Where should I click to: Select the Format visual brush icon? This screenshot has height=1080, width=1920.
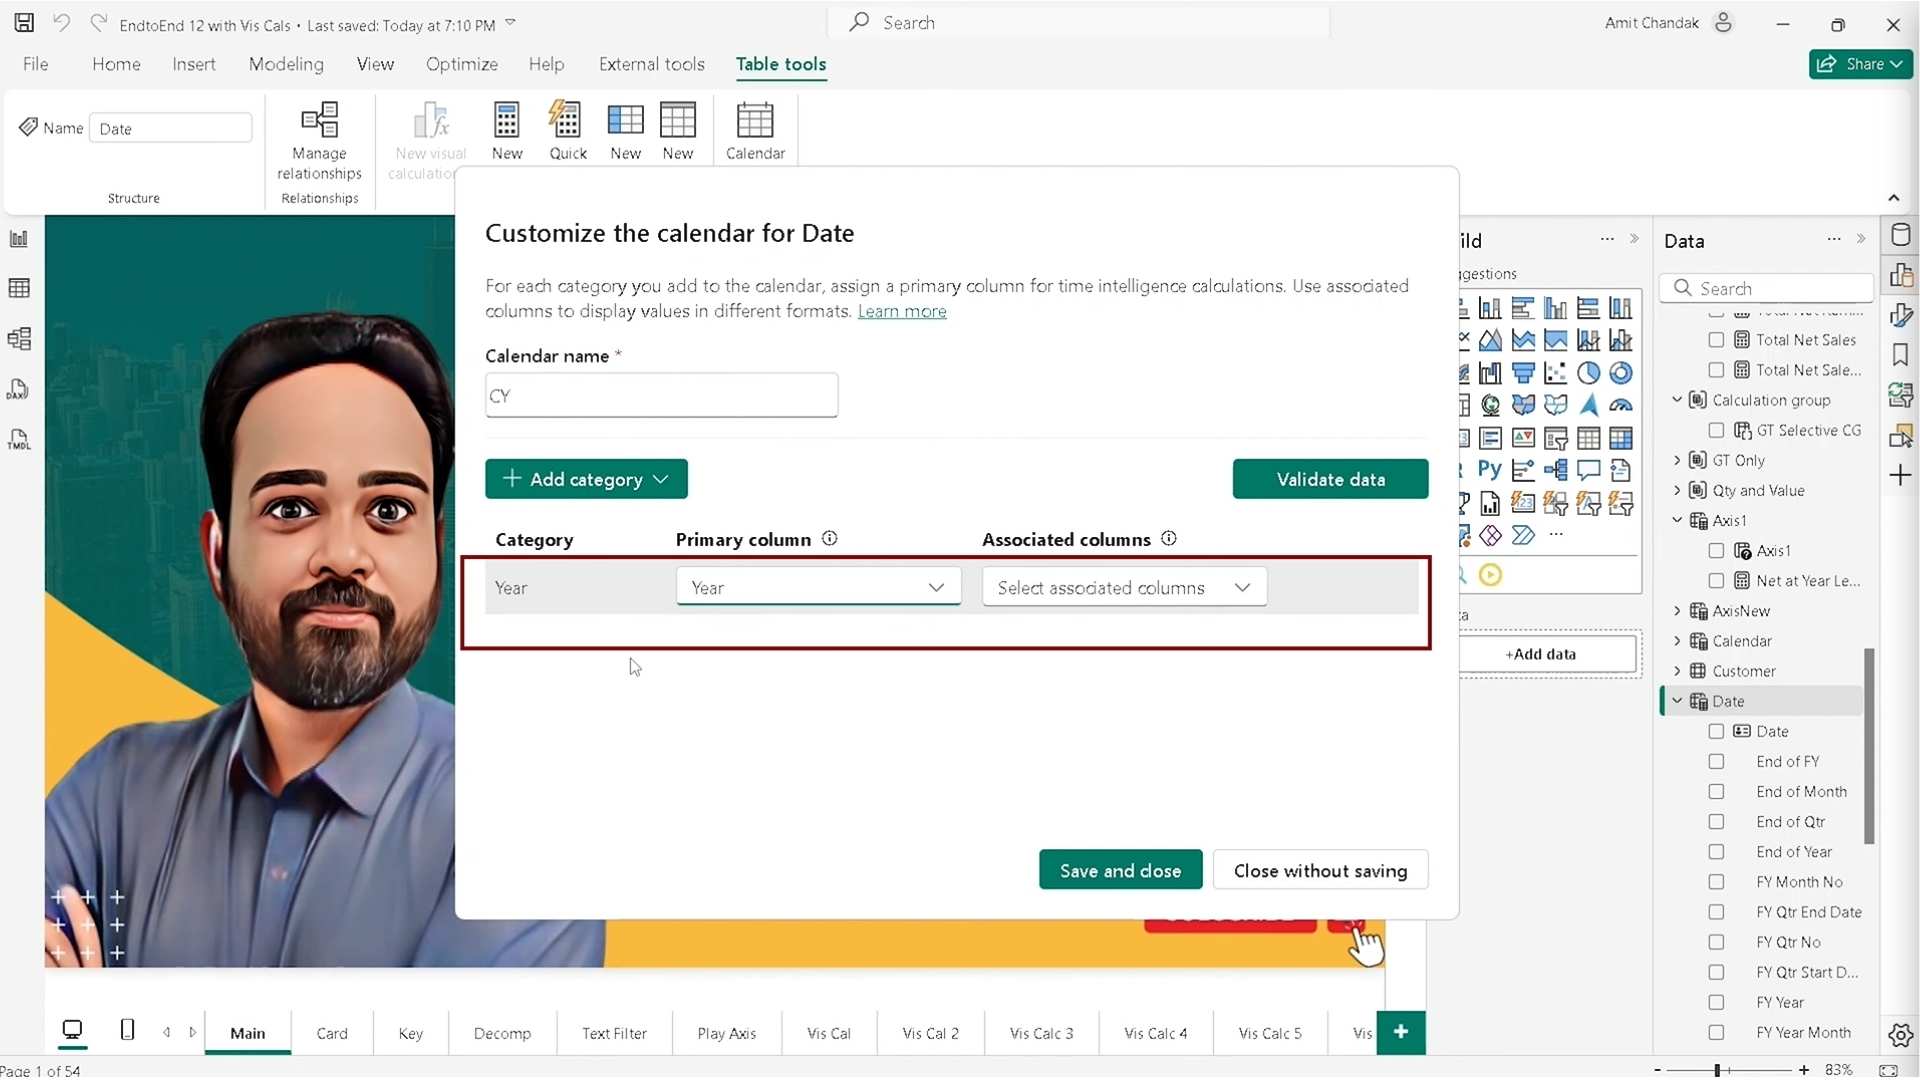pyautogui.click(x=1902, y=315)
